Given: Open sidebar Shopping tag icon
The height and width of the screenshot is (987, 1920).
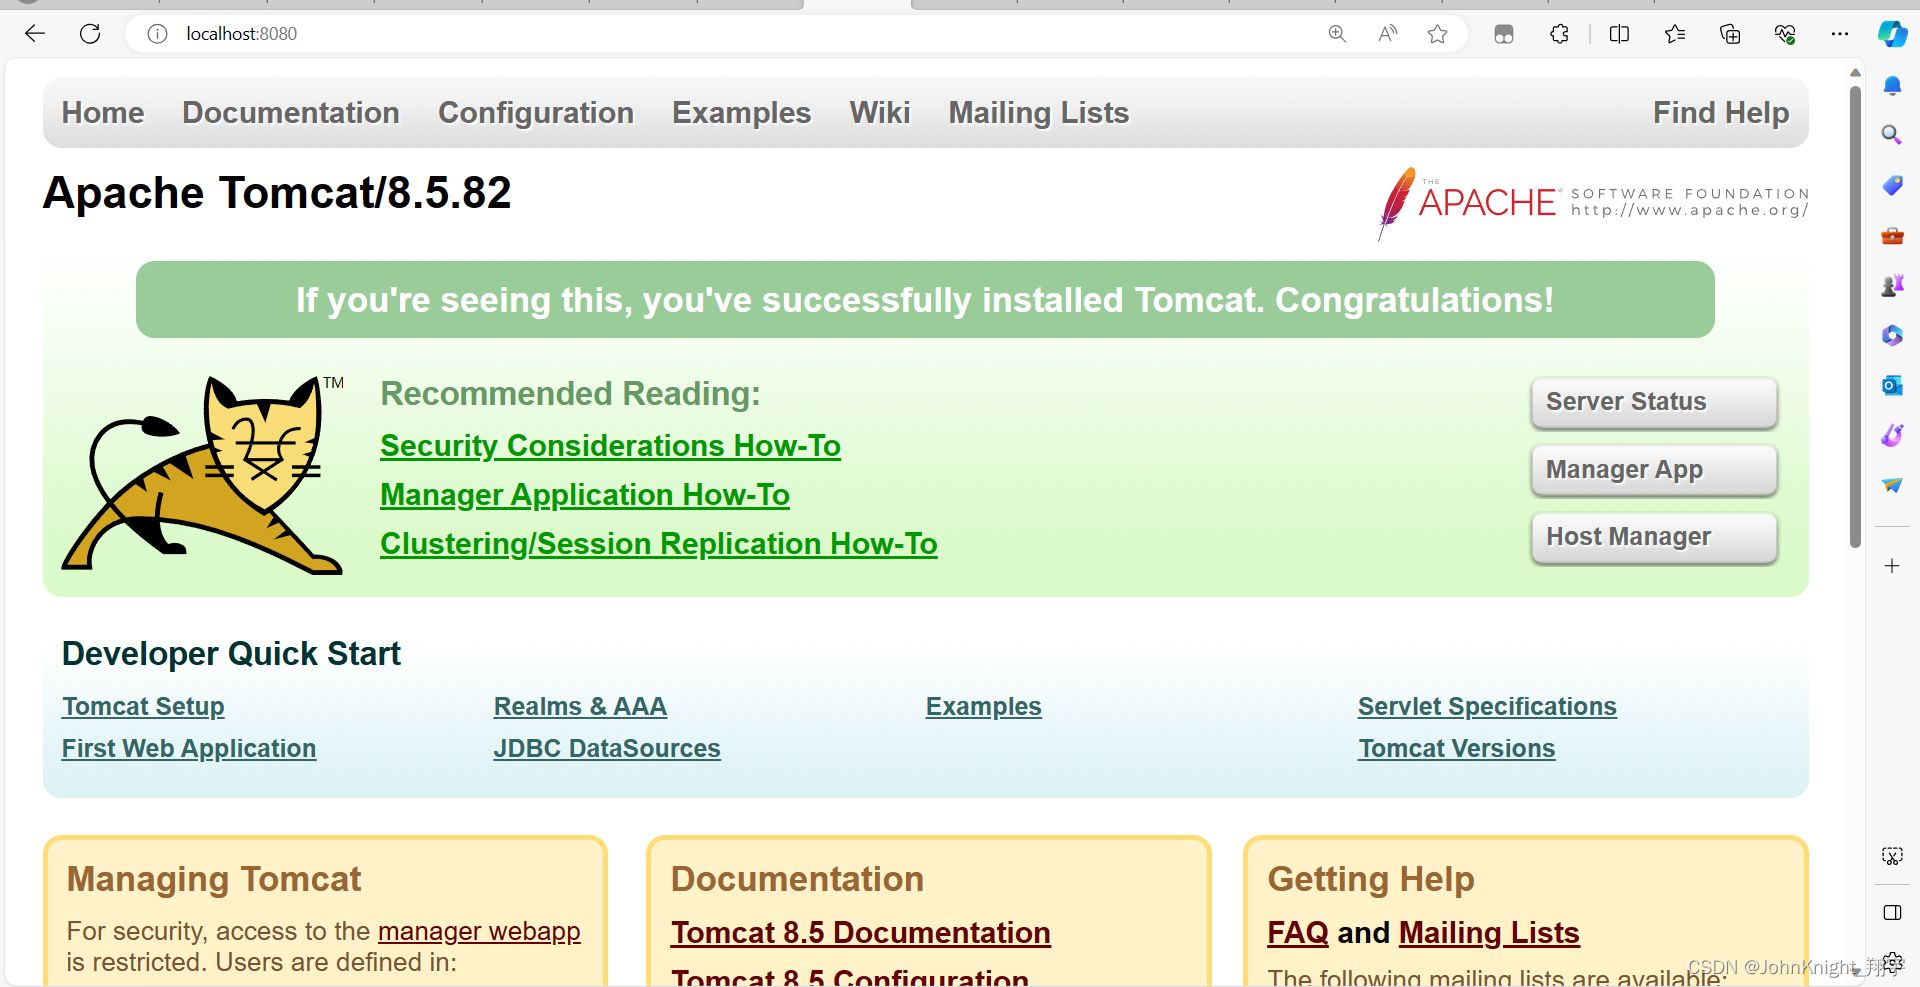Looking at the screenshot, I should click(1892, 185).
